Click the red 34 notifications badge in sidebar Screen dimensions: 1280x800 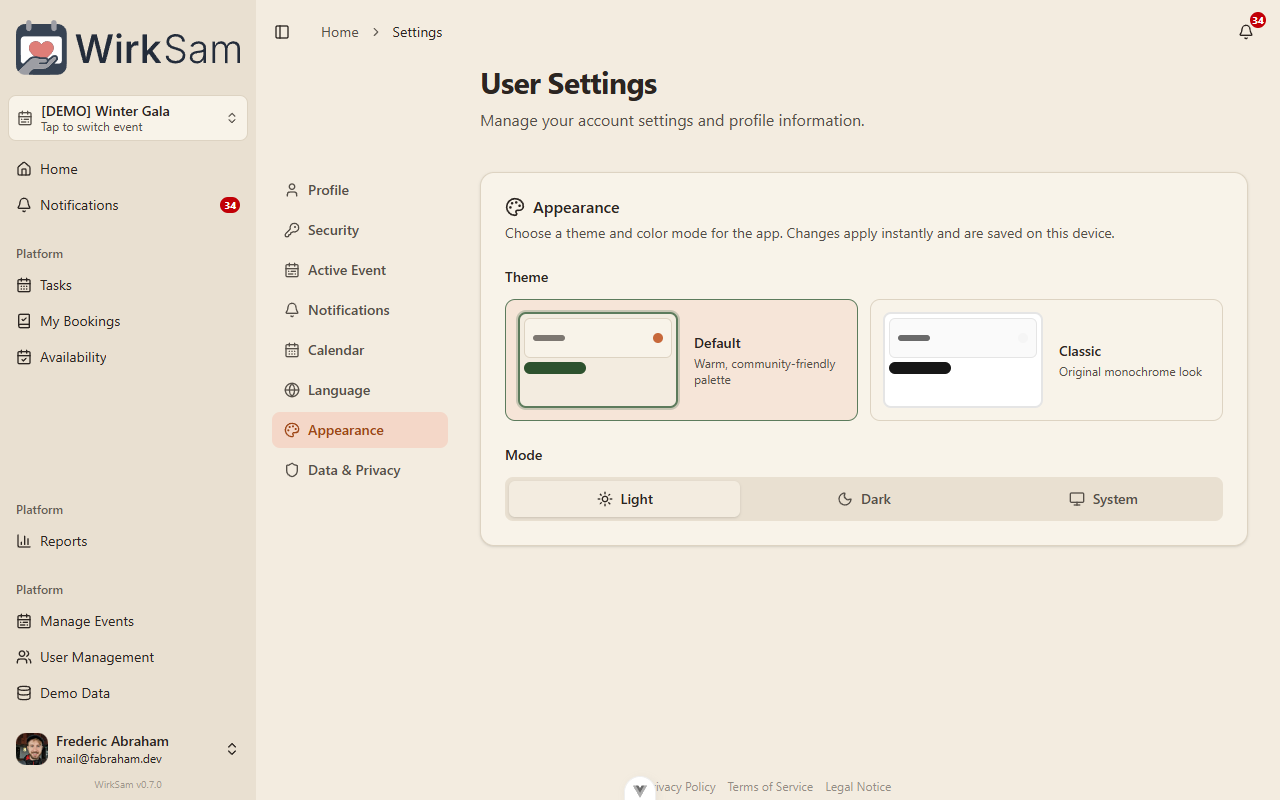tap(230, 205)
